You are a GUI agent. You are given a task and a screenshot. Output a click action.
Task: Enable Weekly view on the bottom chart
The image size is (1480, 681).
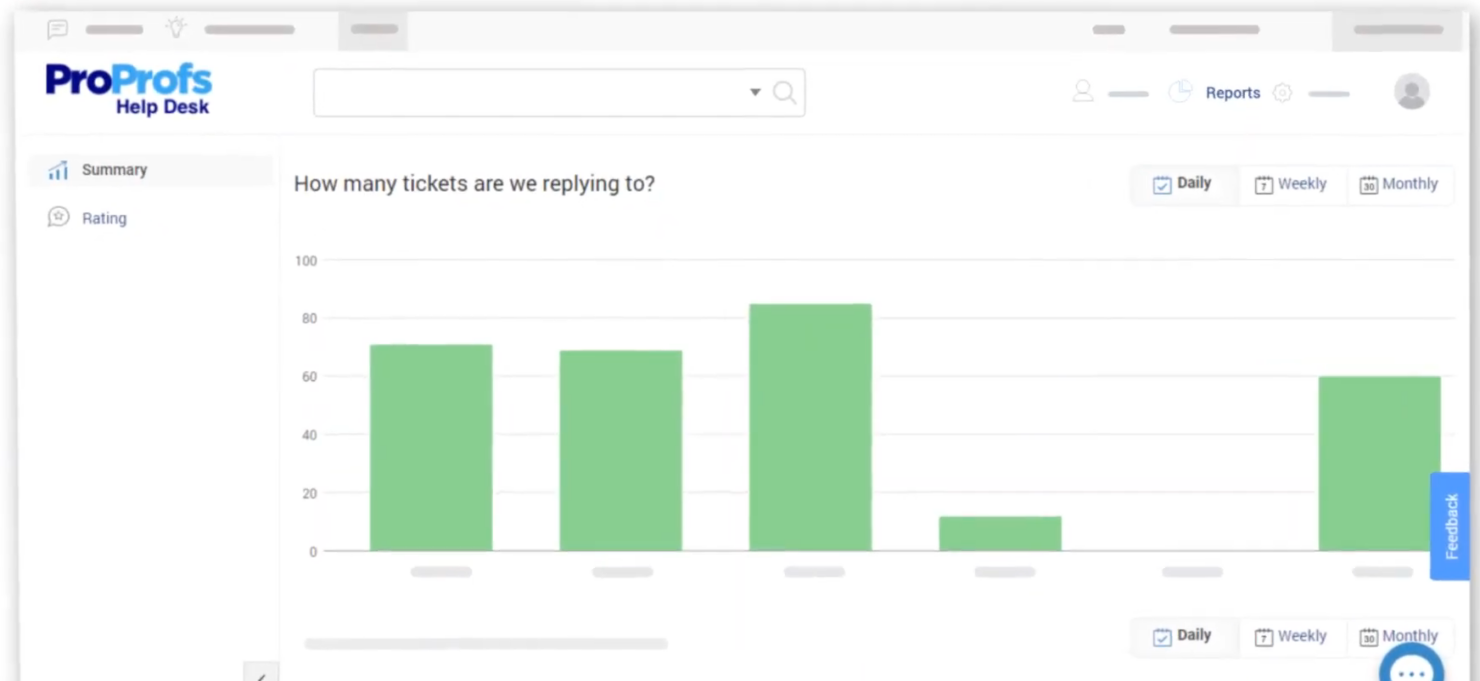pyautogui.click(x=1291, y=636)
